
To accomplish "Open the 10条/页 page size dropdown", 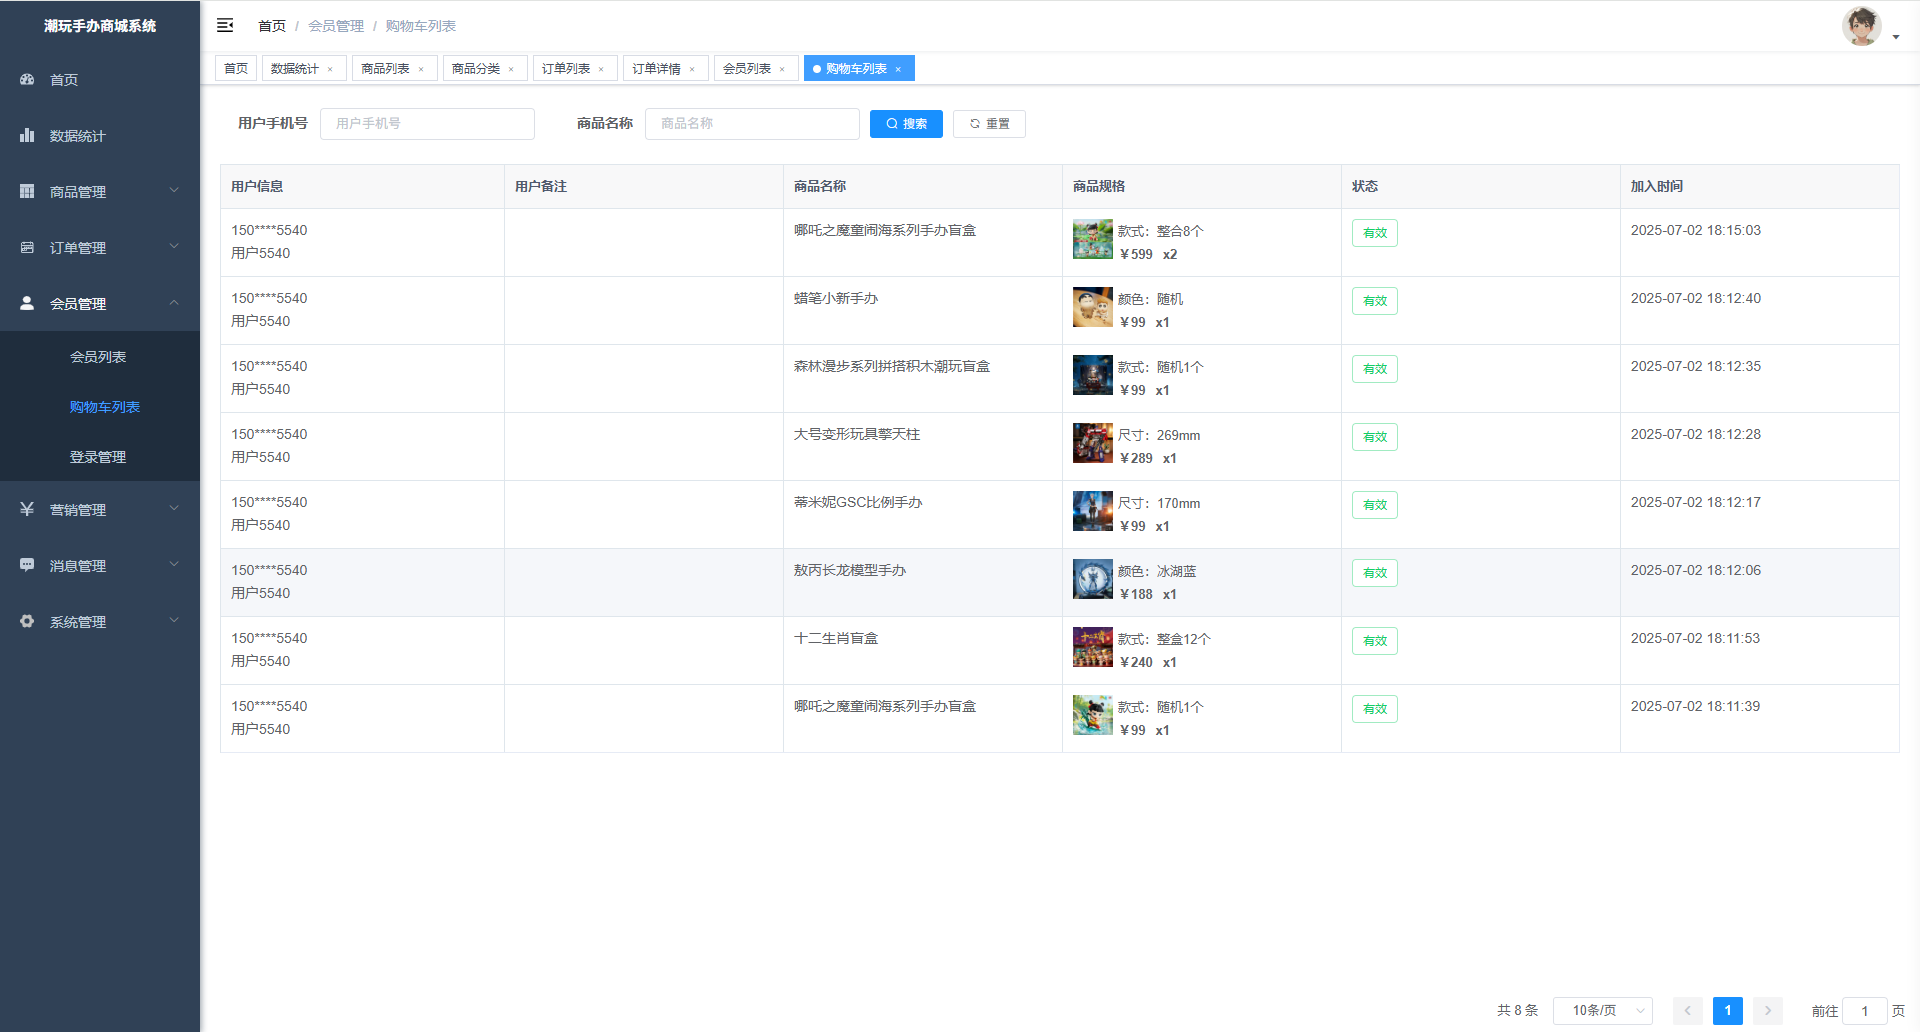I will coord(1602,1010).
